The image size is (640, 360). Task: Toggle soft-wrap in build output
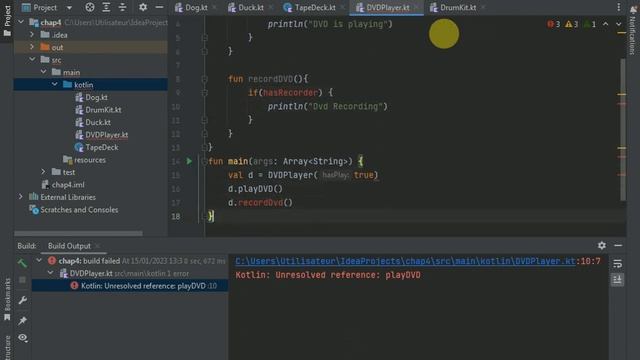tap(617, 264)
